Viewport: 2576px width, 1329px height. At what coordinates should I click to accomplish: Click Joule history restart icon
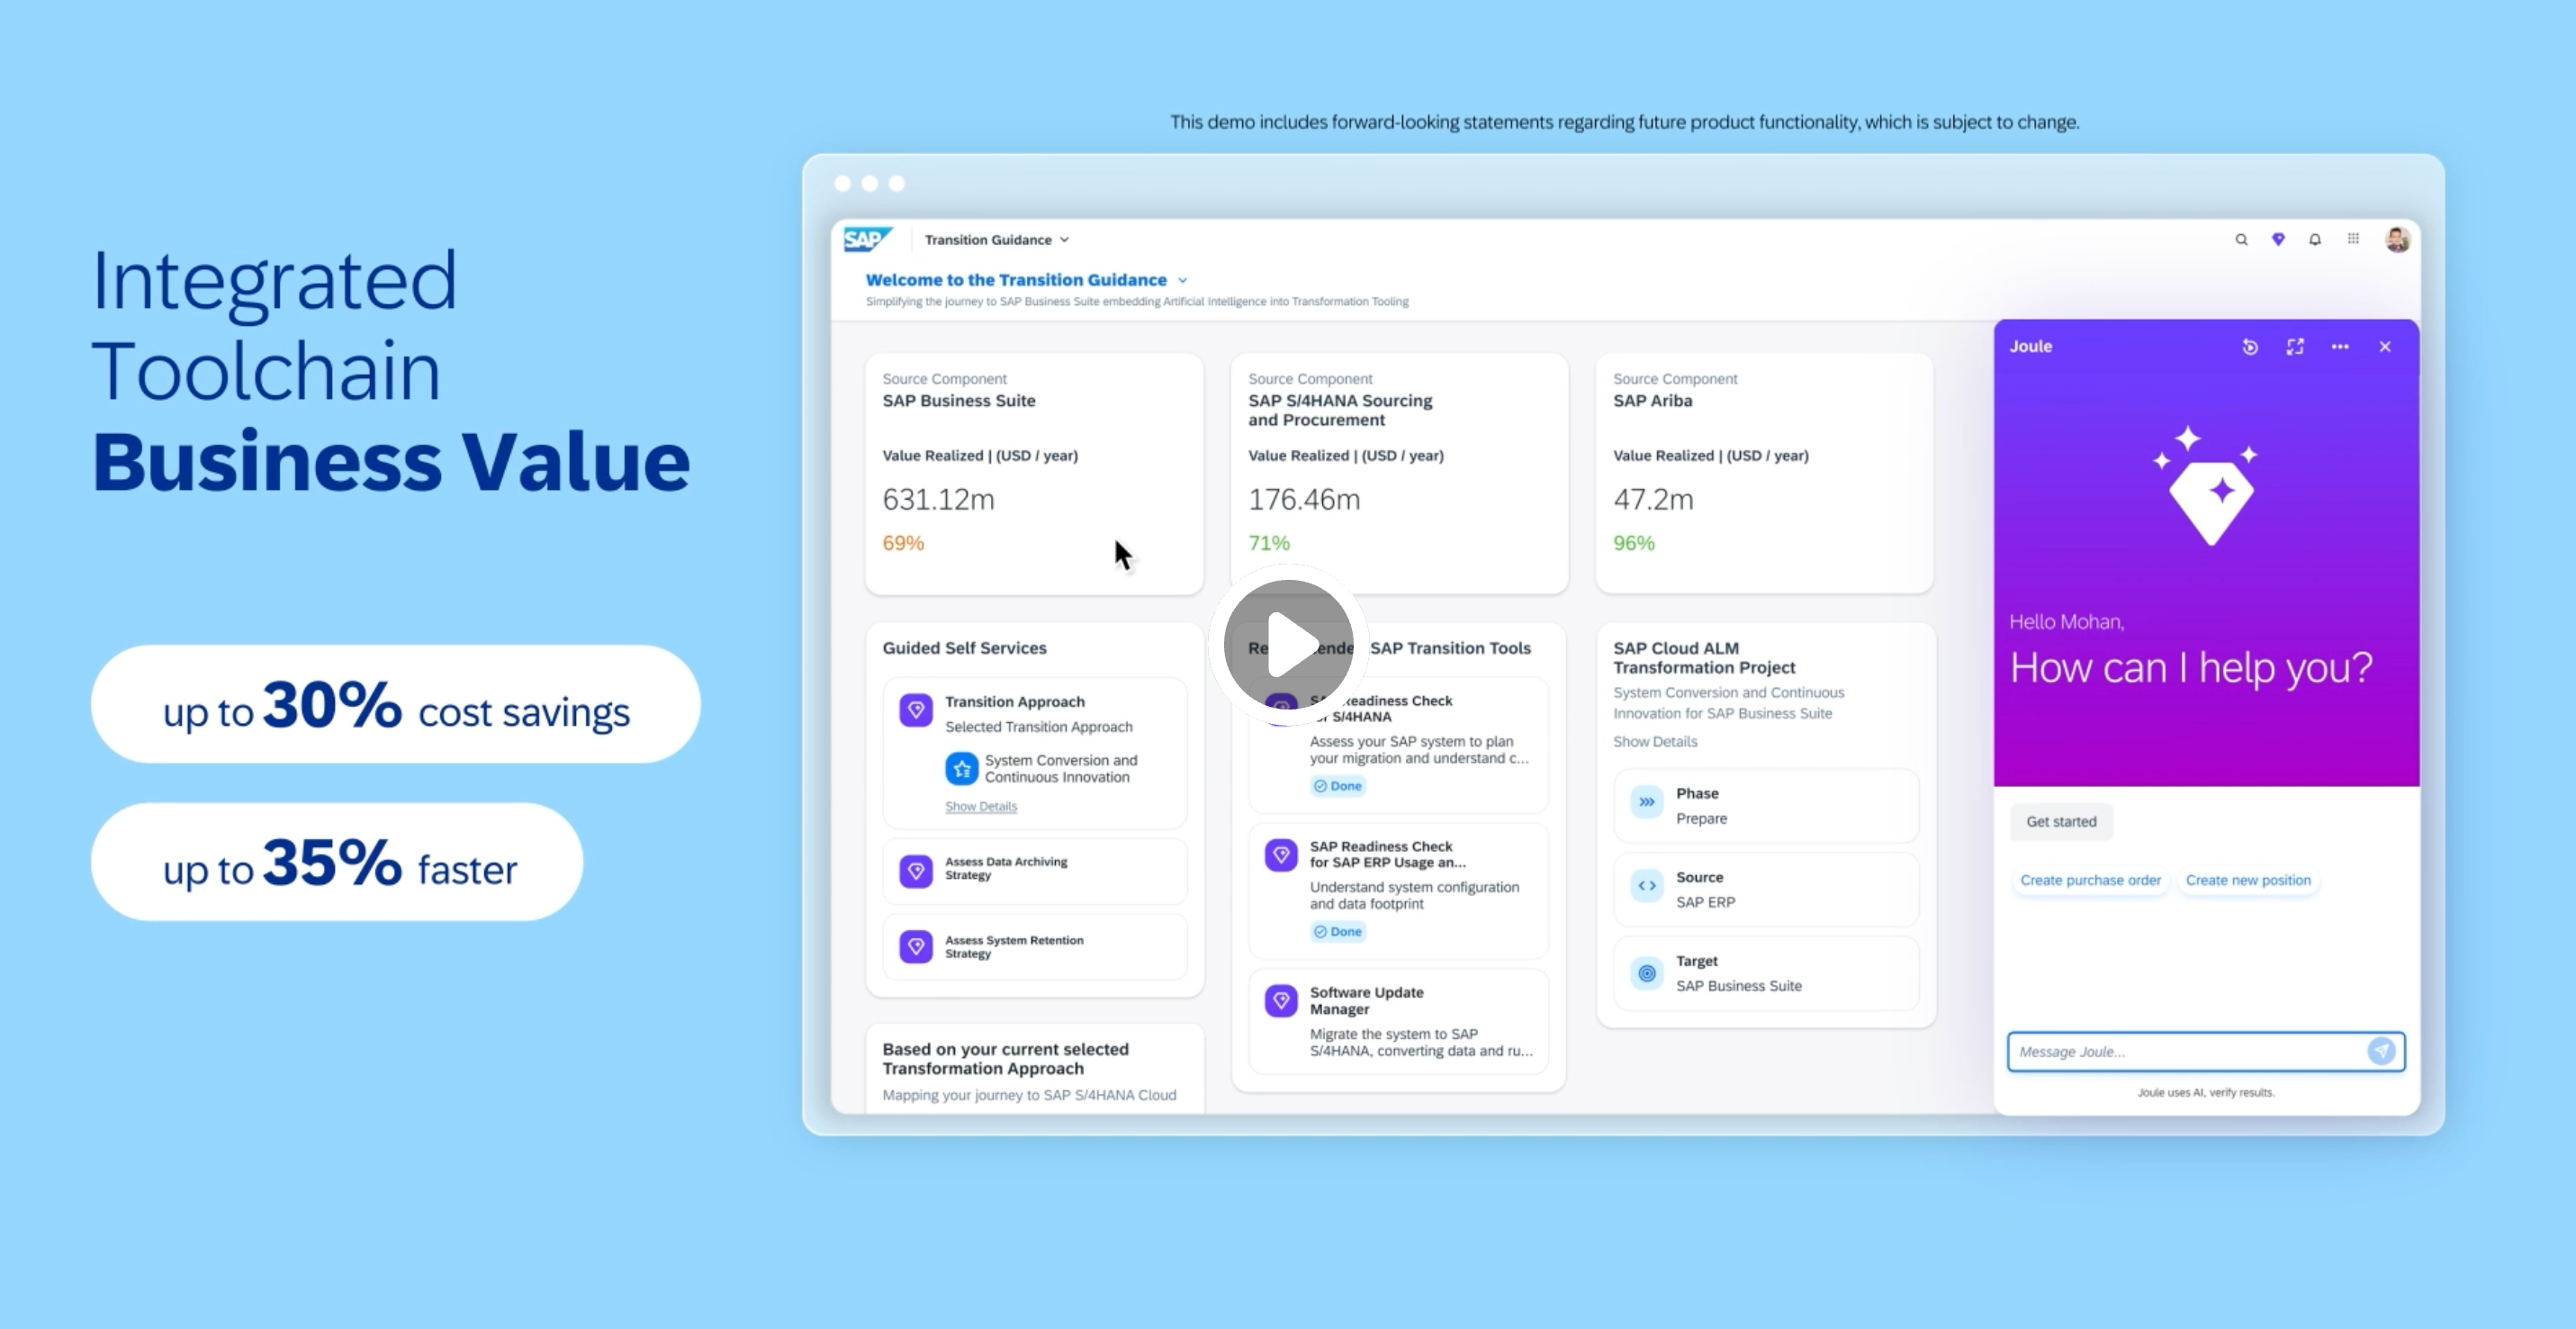click(2250, 347)
